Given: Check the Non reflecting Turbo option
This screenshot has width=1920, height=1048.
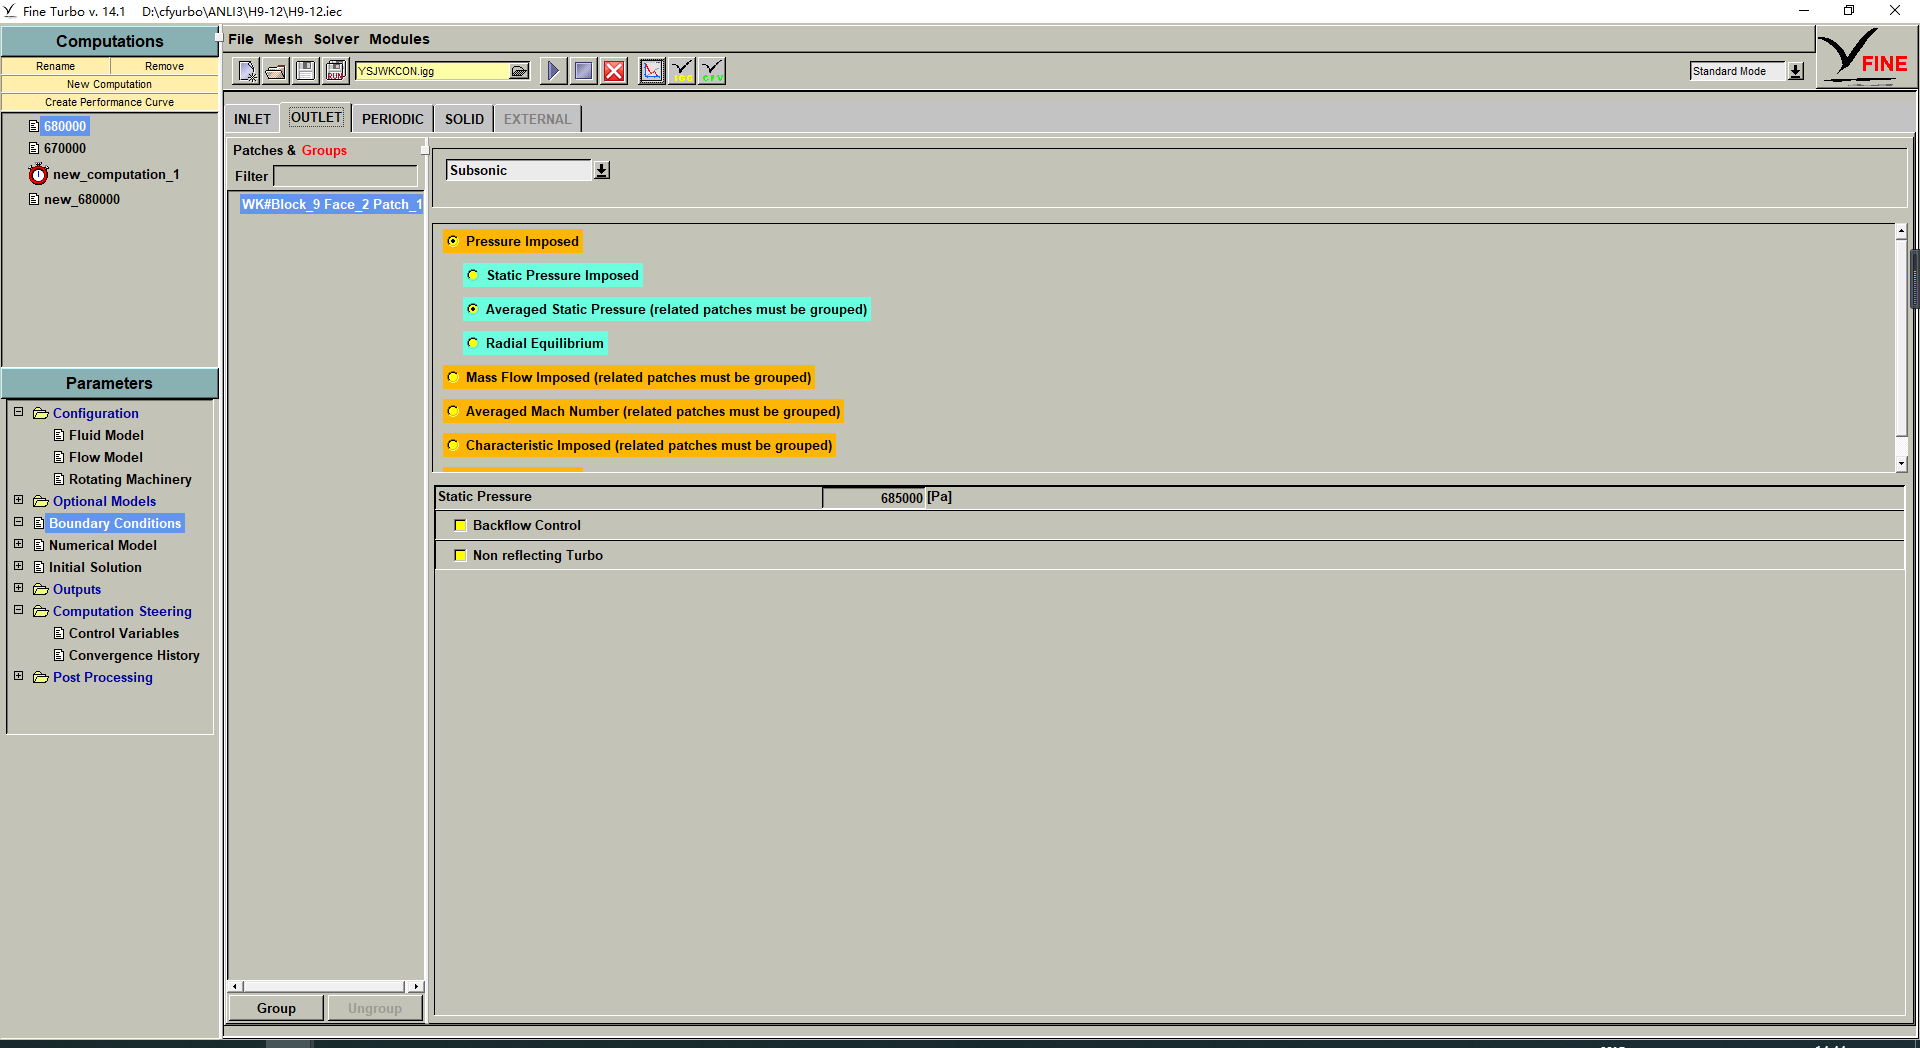Looking at the screenshot, I should (460, 555).
